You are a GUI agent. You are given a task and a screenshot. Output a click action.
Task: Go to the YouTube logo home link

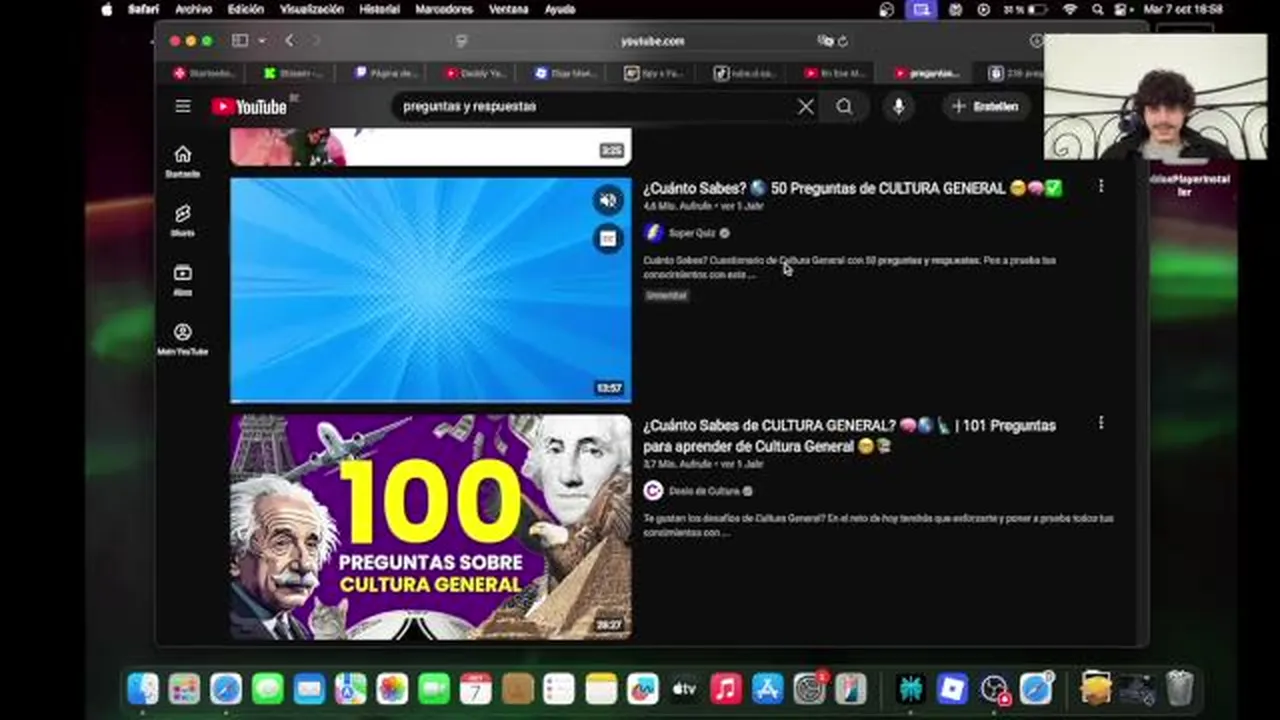[249, 107]
